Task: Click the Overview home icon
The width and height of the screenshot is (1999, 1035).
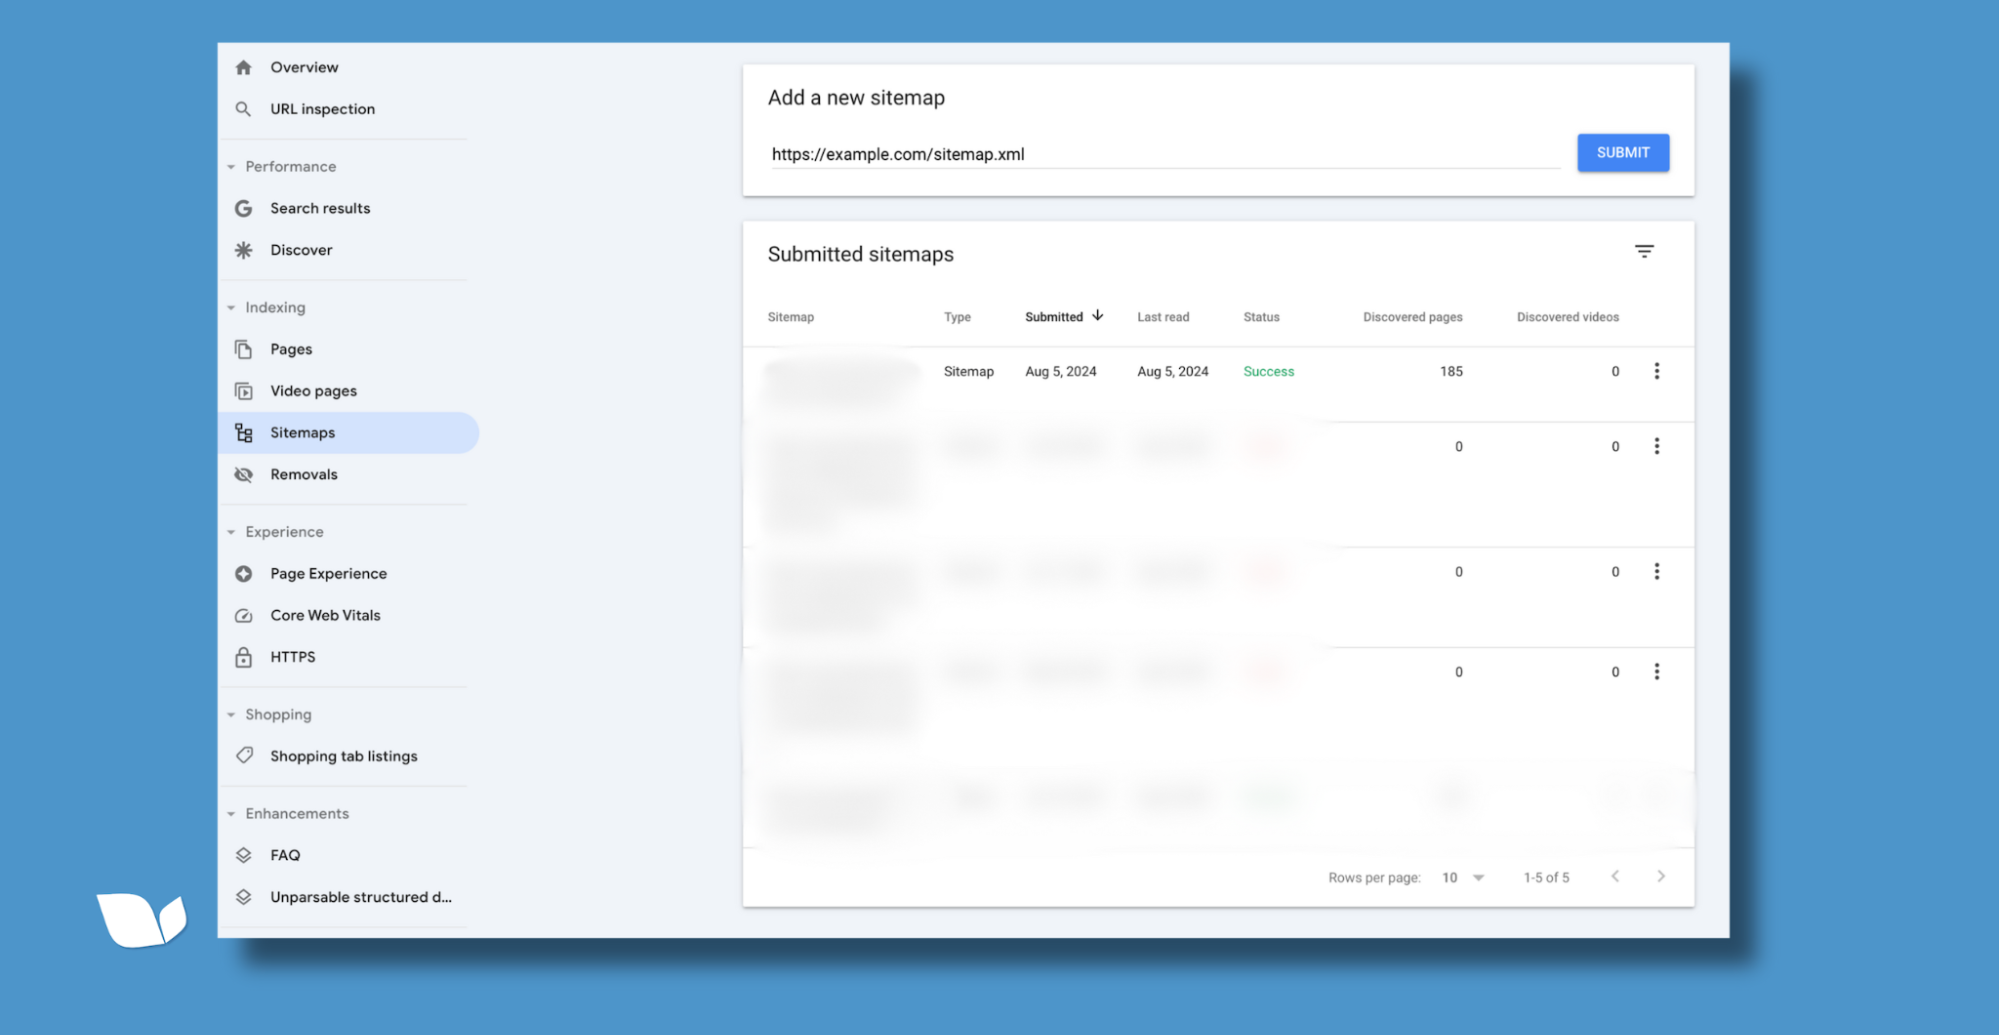Action: (243, 68)
